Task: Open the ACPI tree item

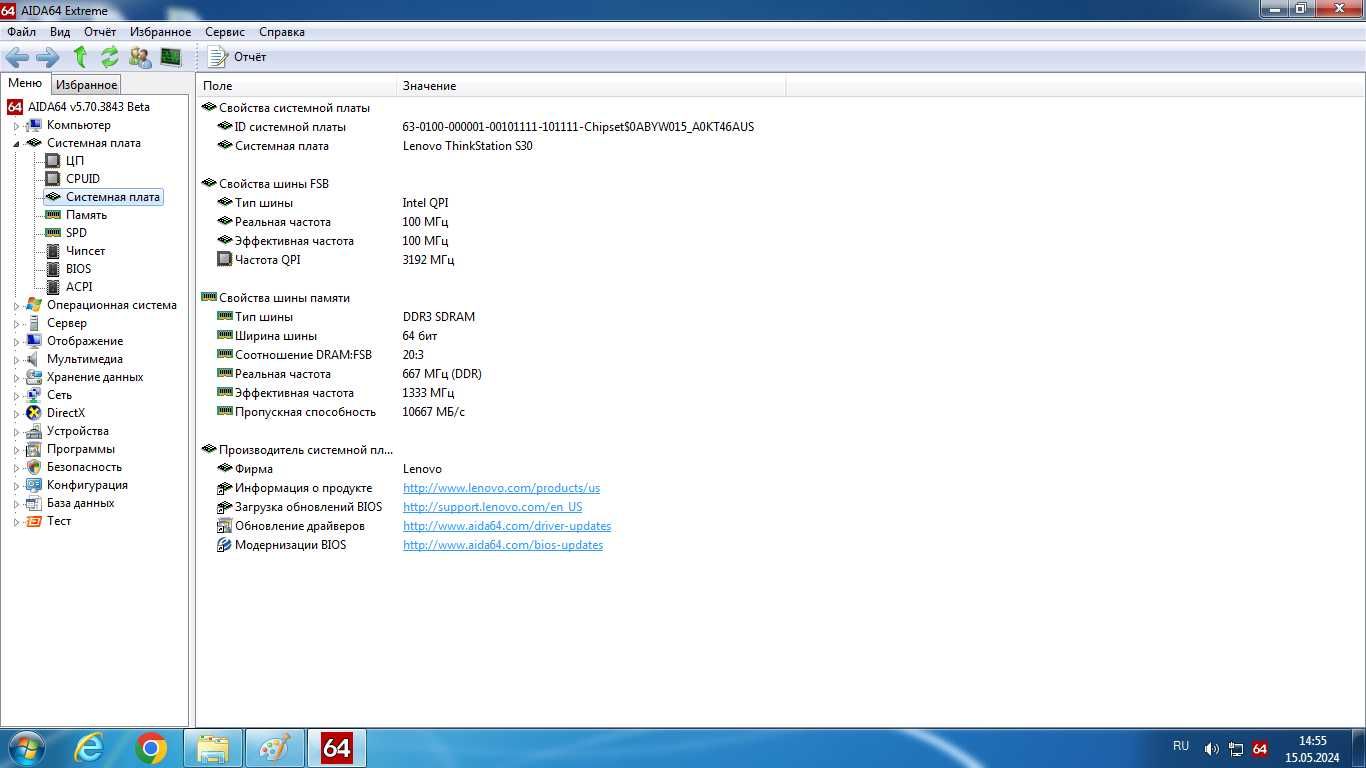Action: [79, 287]
